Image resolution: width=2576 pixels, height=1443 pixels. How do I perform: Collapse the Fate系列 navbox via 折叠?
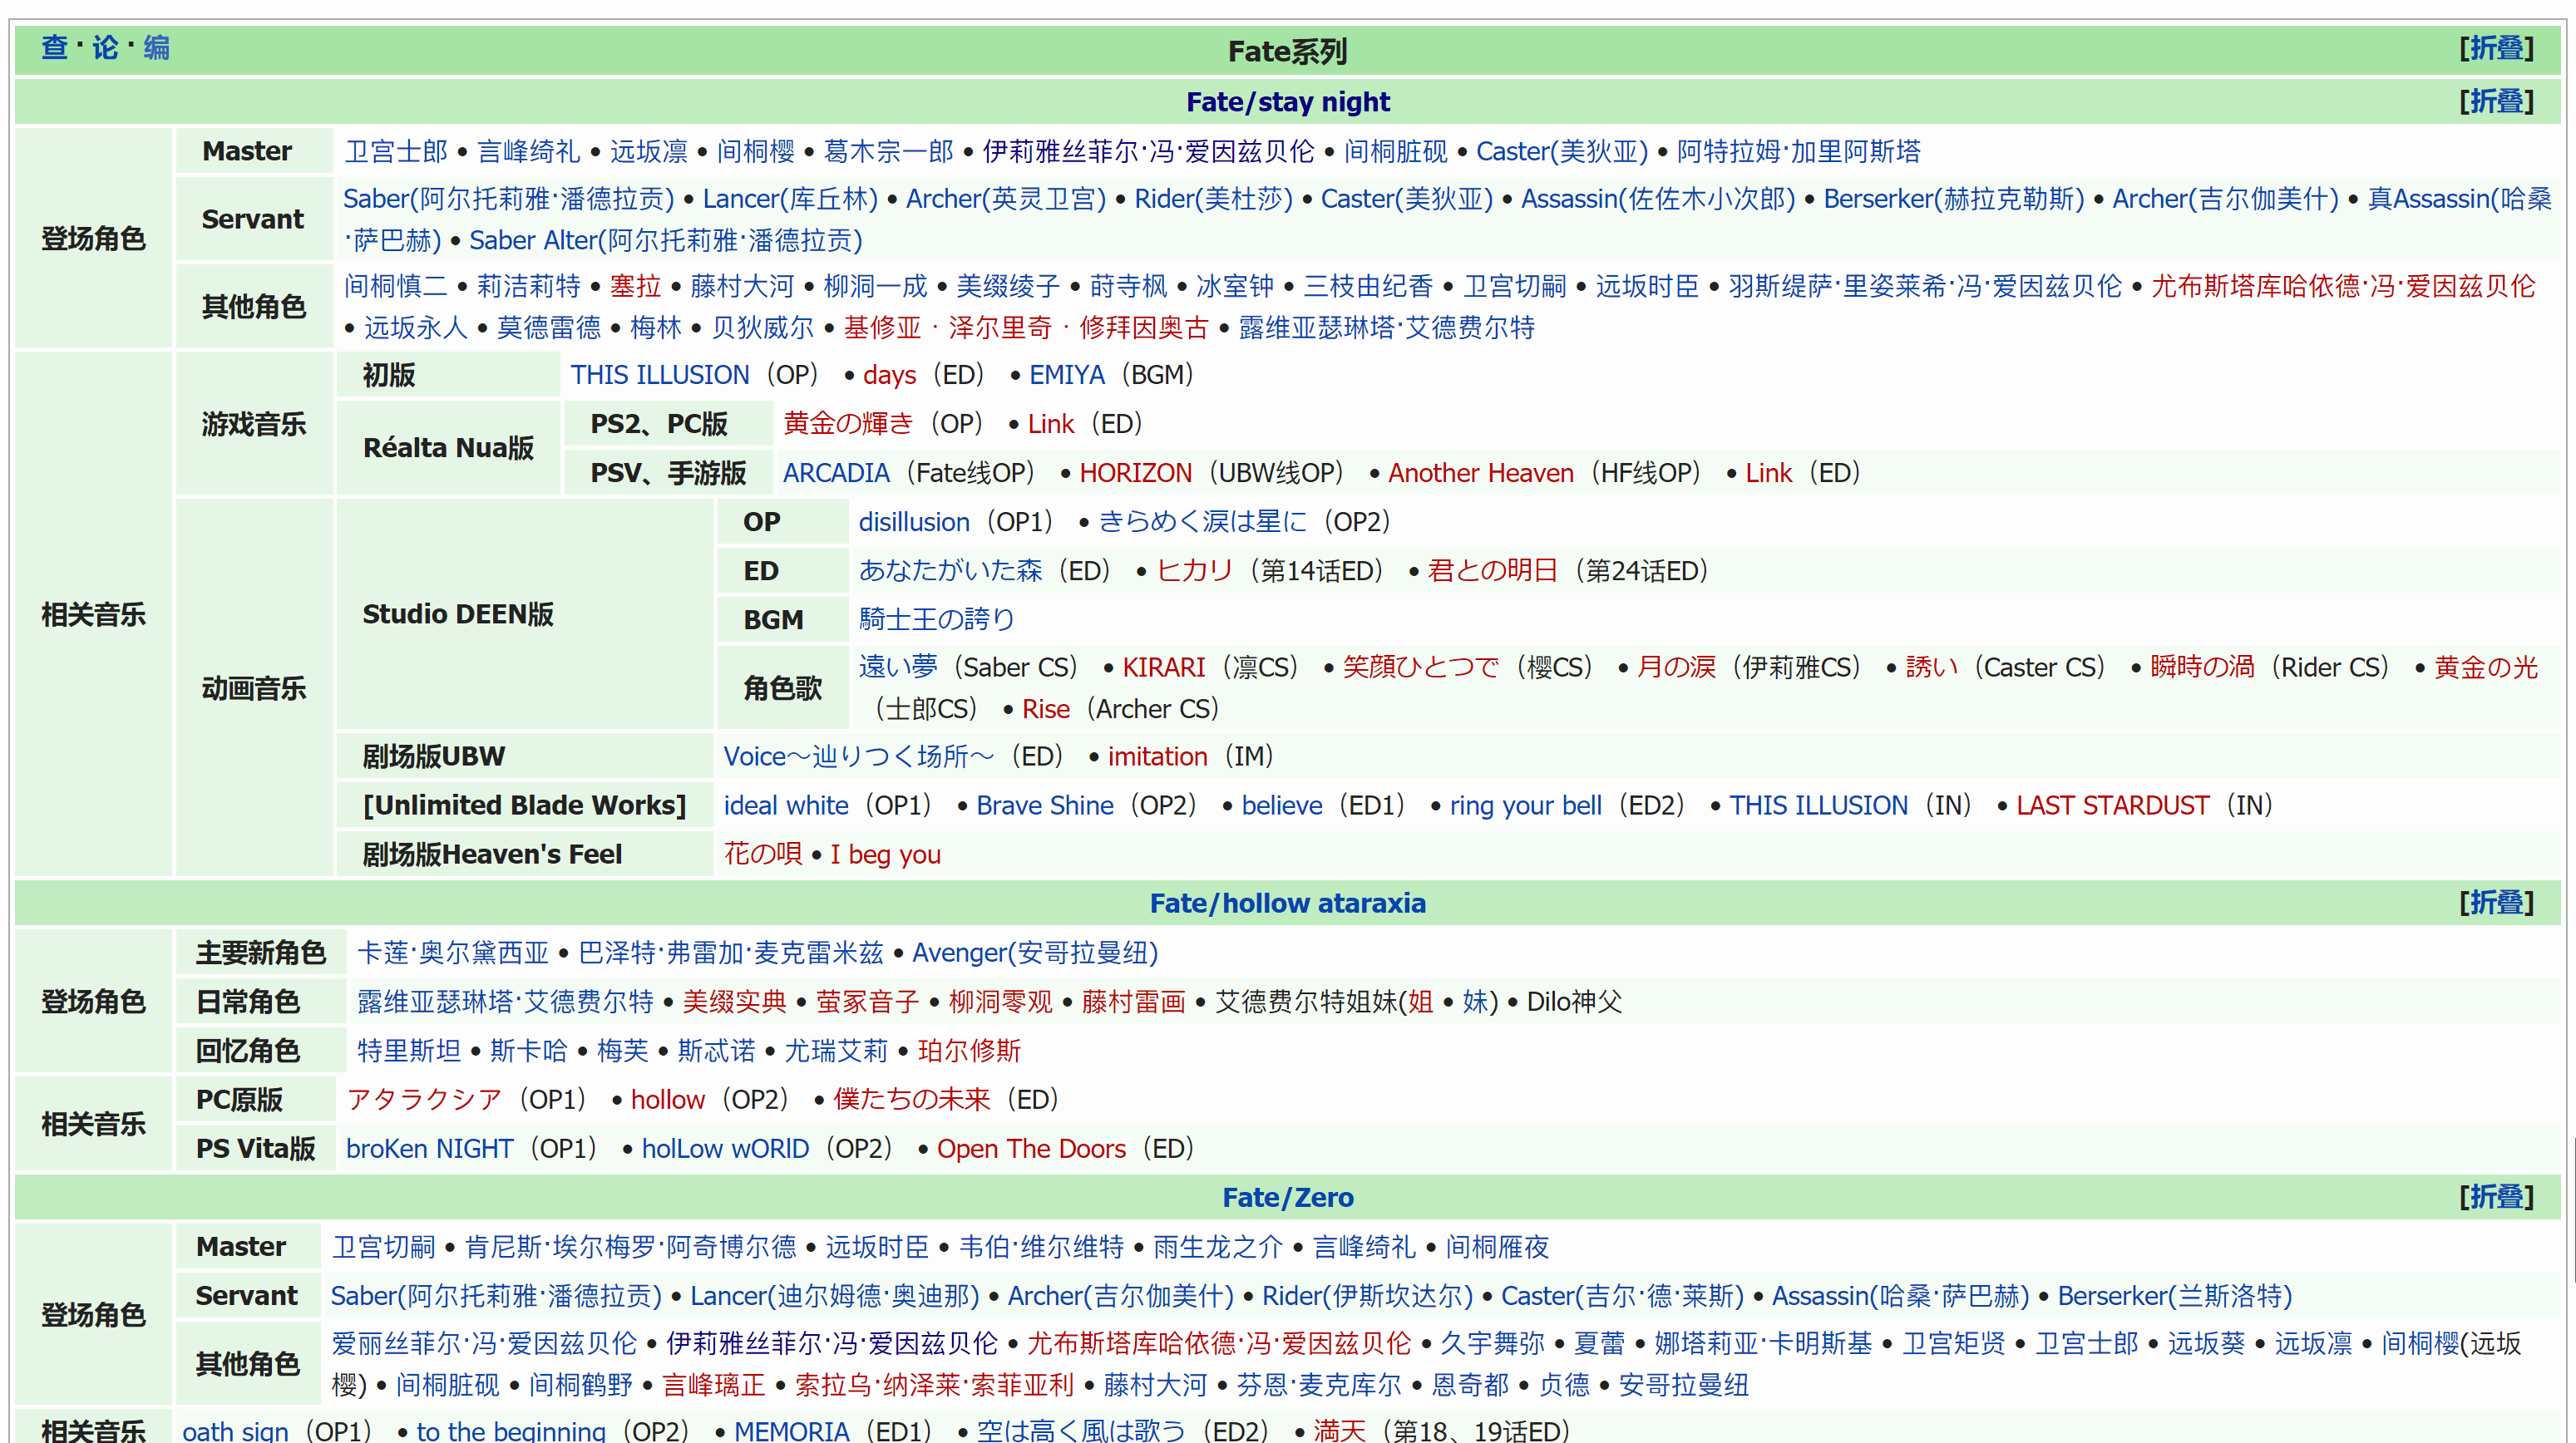tap(2495, 48)
